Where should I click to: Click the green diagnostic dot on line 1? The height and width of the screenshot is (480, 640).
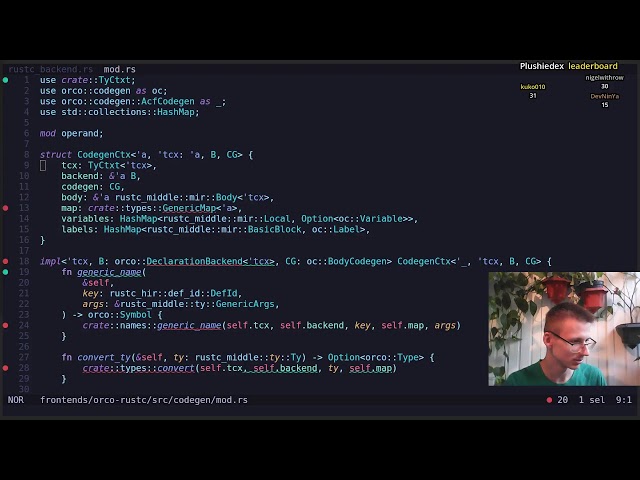5,80
